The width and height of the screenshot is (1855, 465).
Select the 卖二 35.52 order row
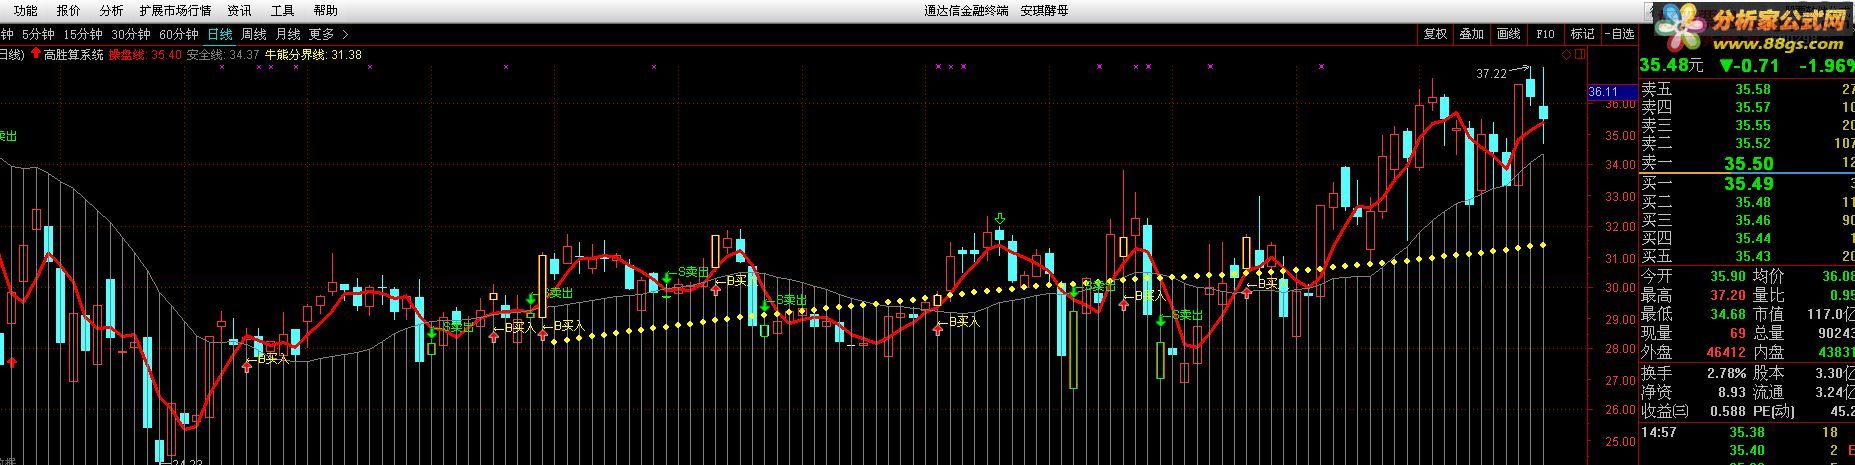pyautogui.click(x=1748, y=144)
